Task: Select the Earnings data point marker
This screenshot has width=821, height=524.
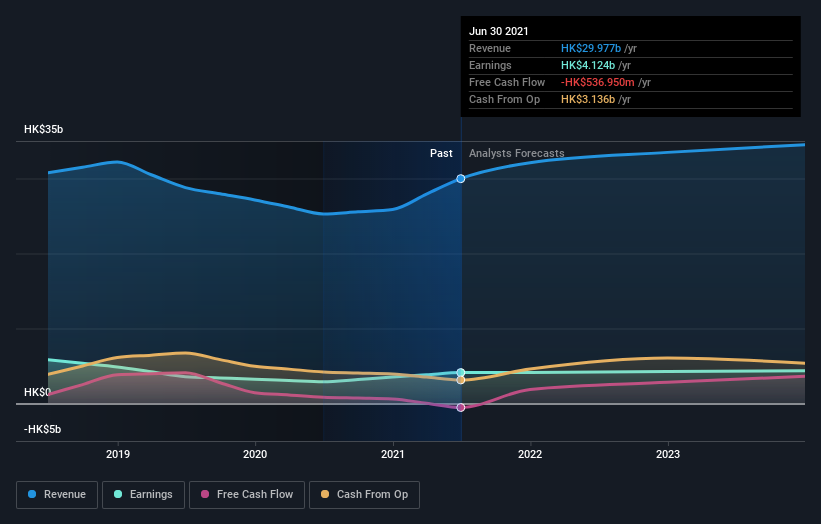Action: [461, 373]
